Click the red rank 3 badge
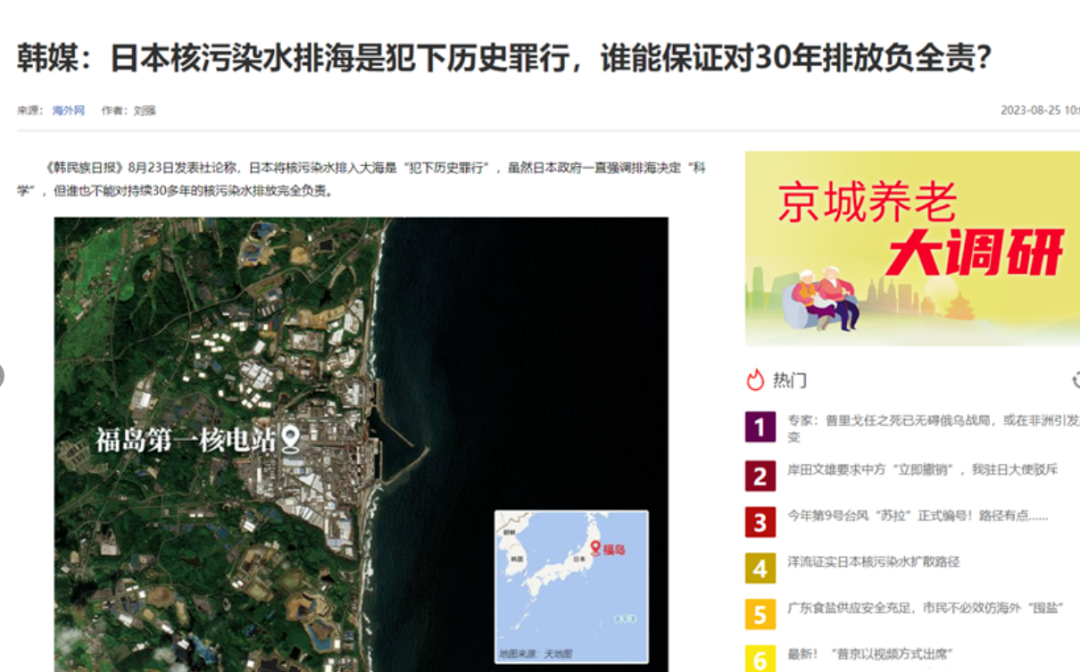Screen dimensions: 1080x672 point(760,522)
